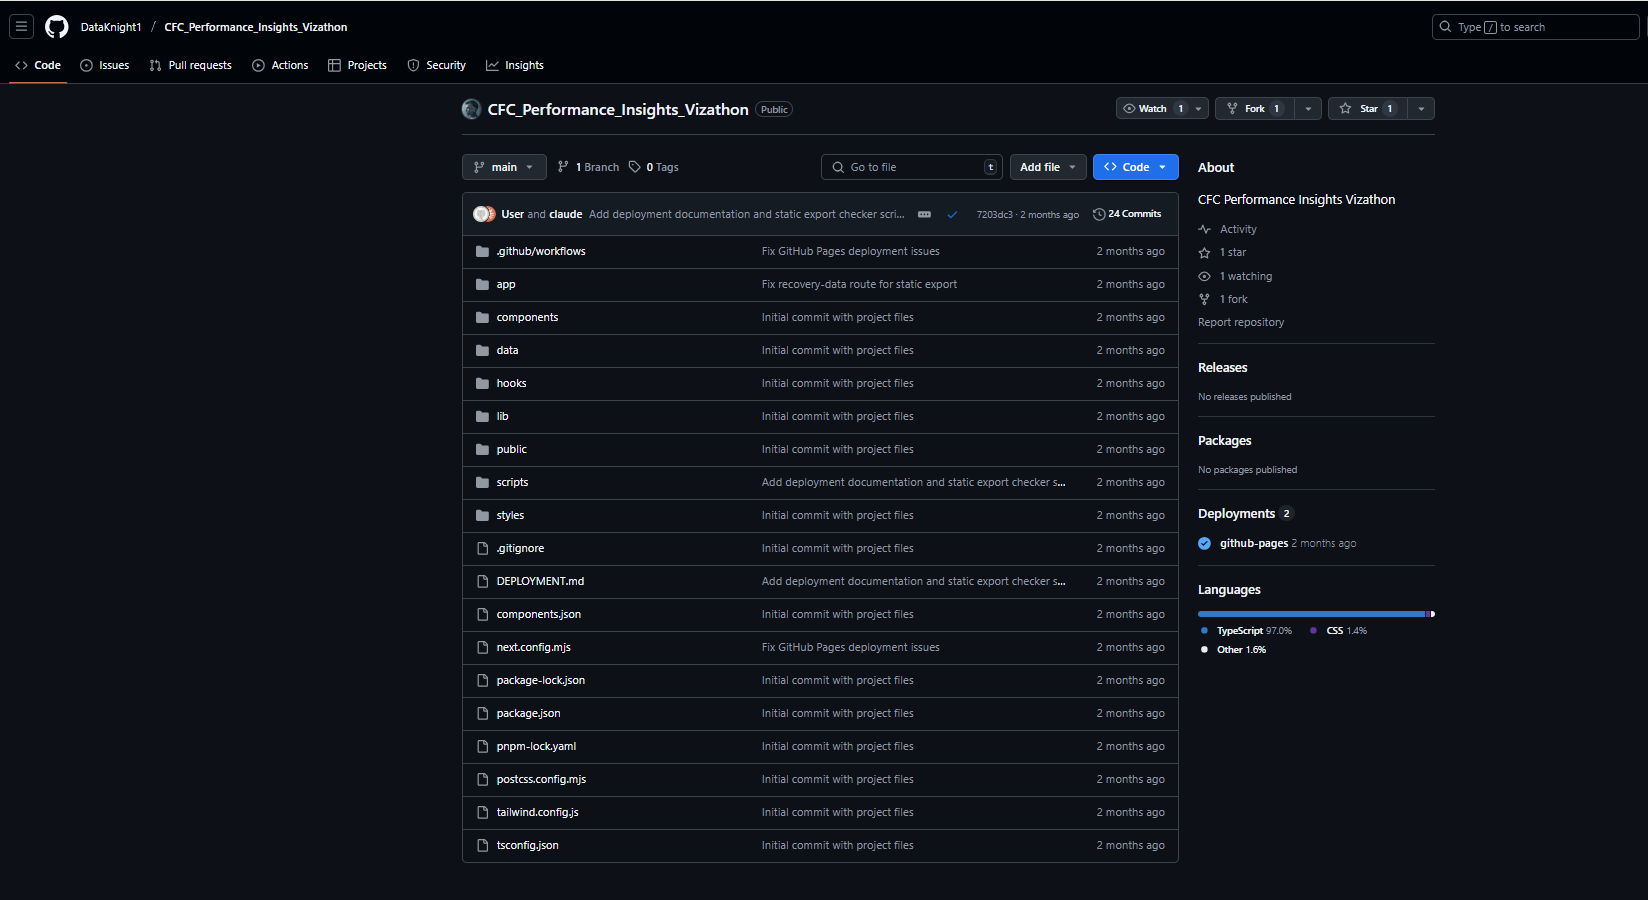This screenshot has width=1648, height=900.
Task: Expand commit message ellipsis icon
Action: 924,215
